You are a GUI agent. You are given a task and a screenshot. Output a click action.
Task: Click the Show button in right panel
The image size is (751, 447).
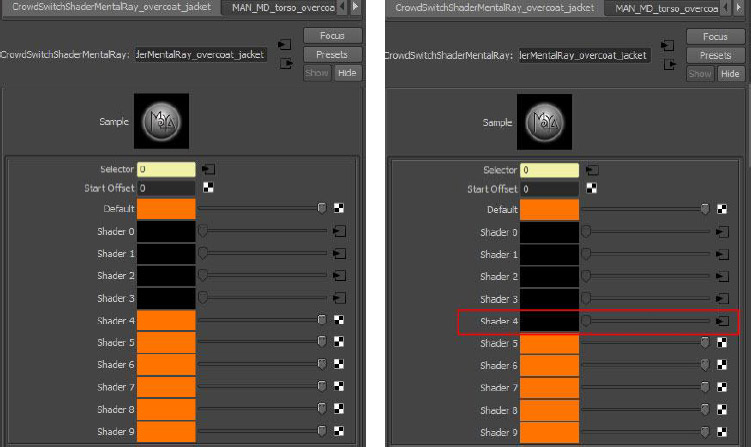700,74
